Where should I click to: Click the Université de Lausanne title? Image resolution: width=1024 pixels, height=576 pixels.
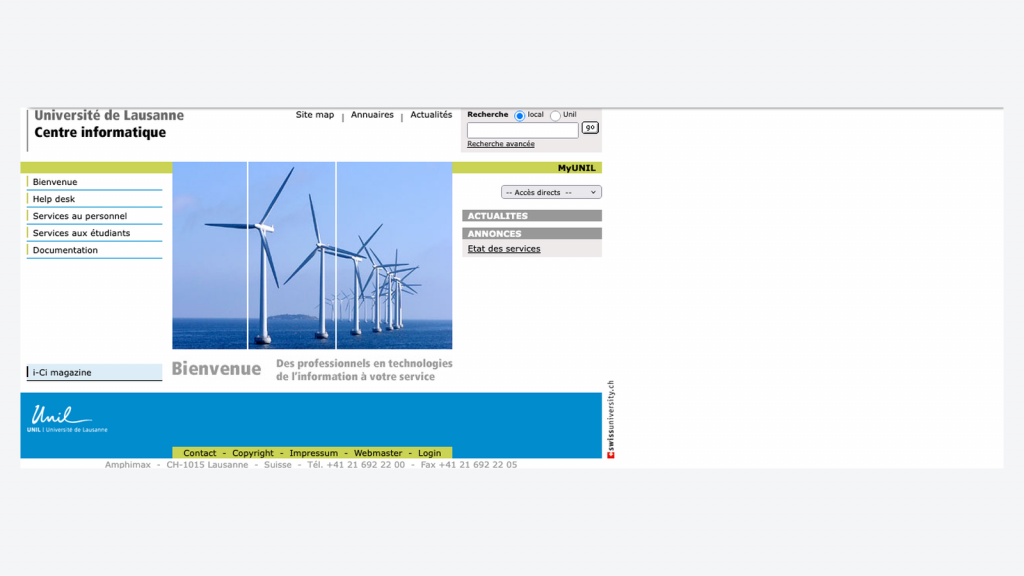(109, 116)
